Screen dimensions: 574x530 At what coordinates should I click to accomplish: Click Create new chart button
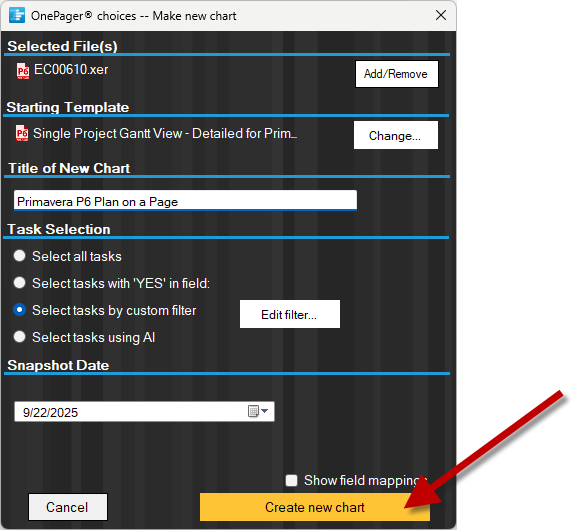[314, 507]
